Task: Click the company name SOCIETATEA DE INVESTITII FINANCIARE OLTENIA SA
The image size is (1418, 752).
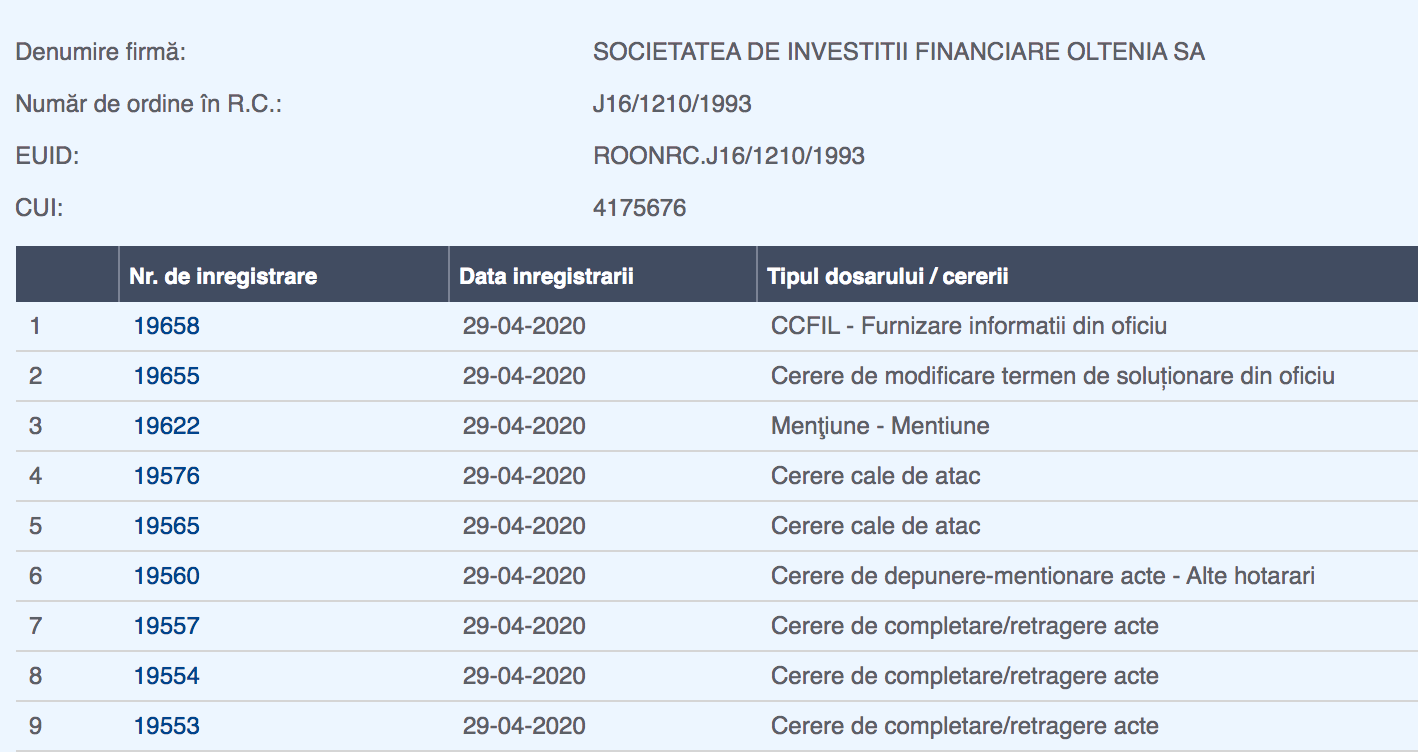Action: point(899,52)
